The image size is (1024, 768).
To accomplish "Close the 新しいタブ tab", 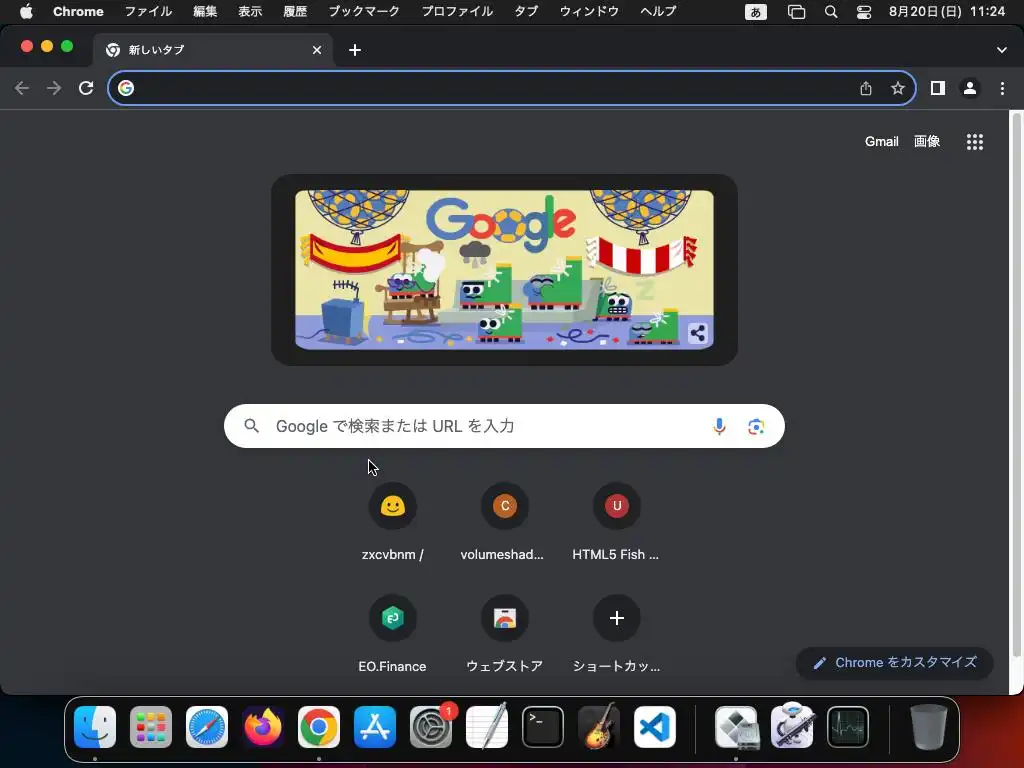I will [317, 50].
